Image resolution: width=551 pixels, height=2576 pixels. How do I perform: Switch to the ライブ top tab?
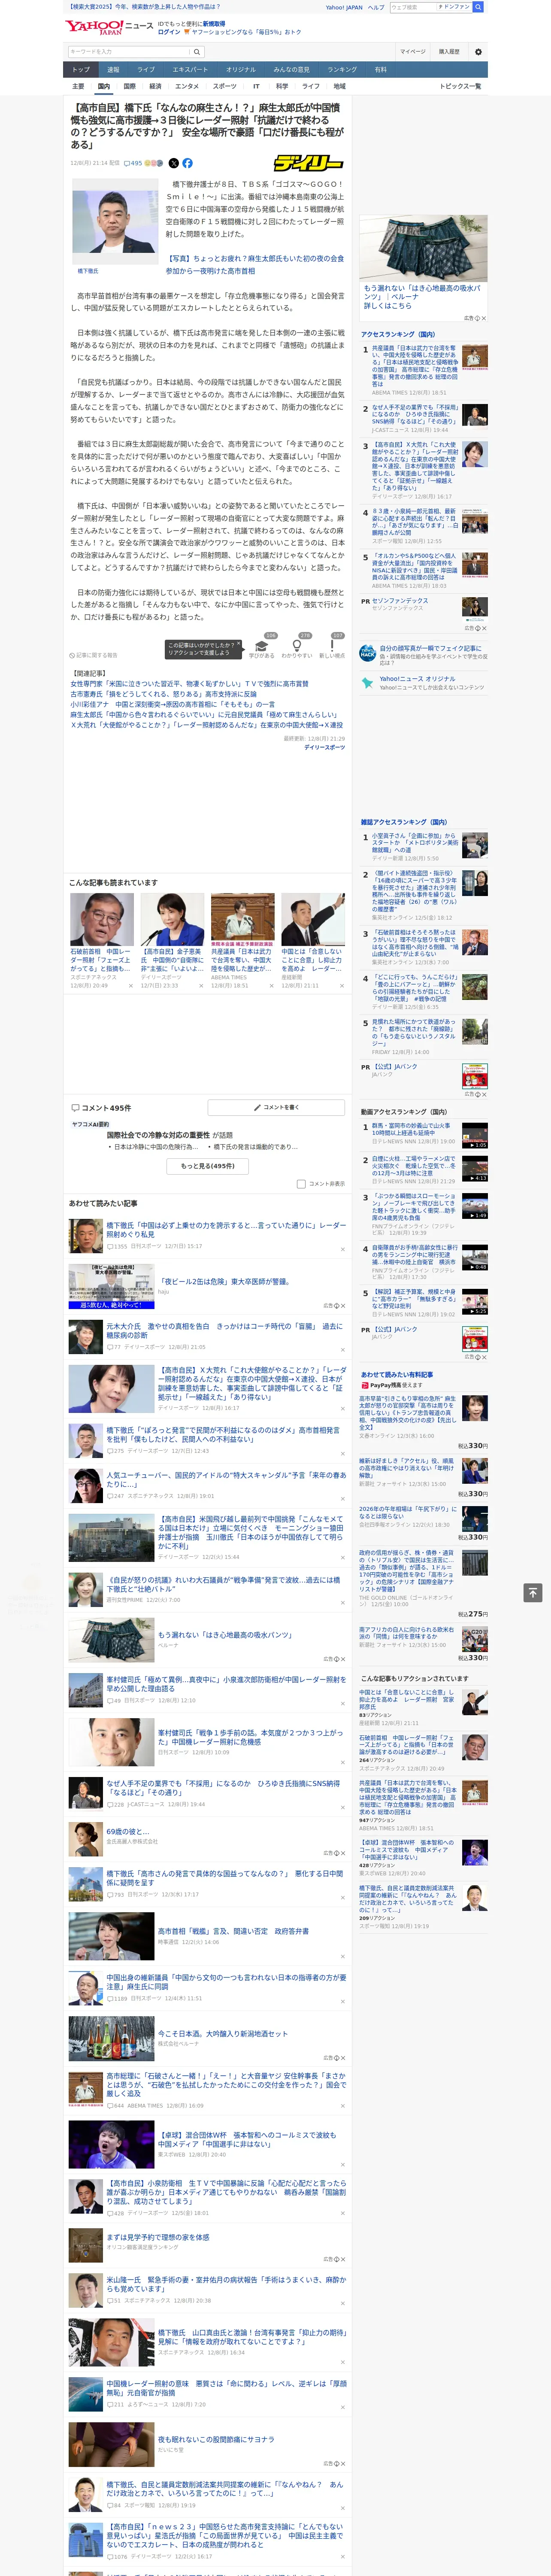(x=146, y=70)
